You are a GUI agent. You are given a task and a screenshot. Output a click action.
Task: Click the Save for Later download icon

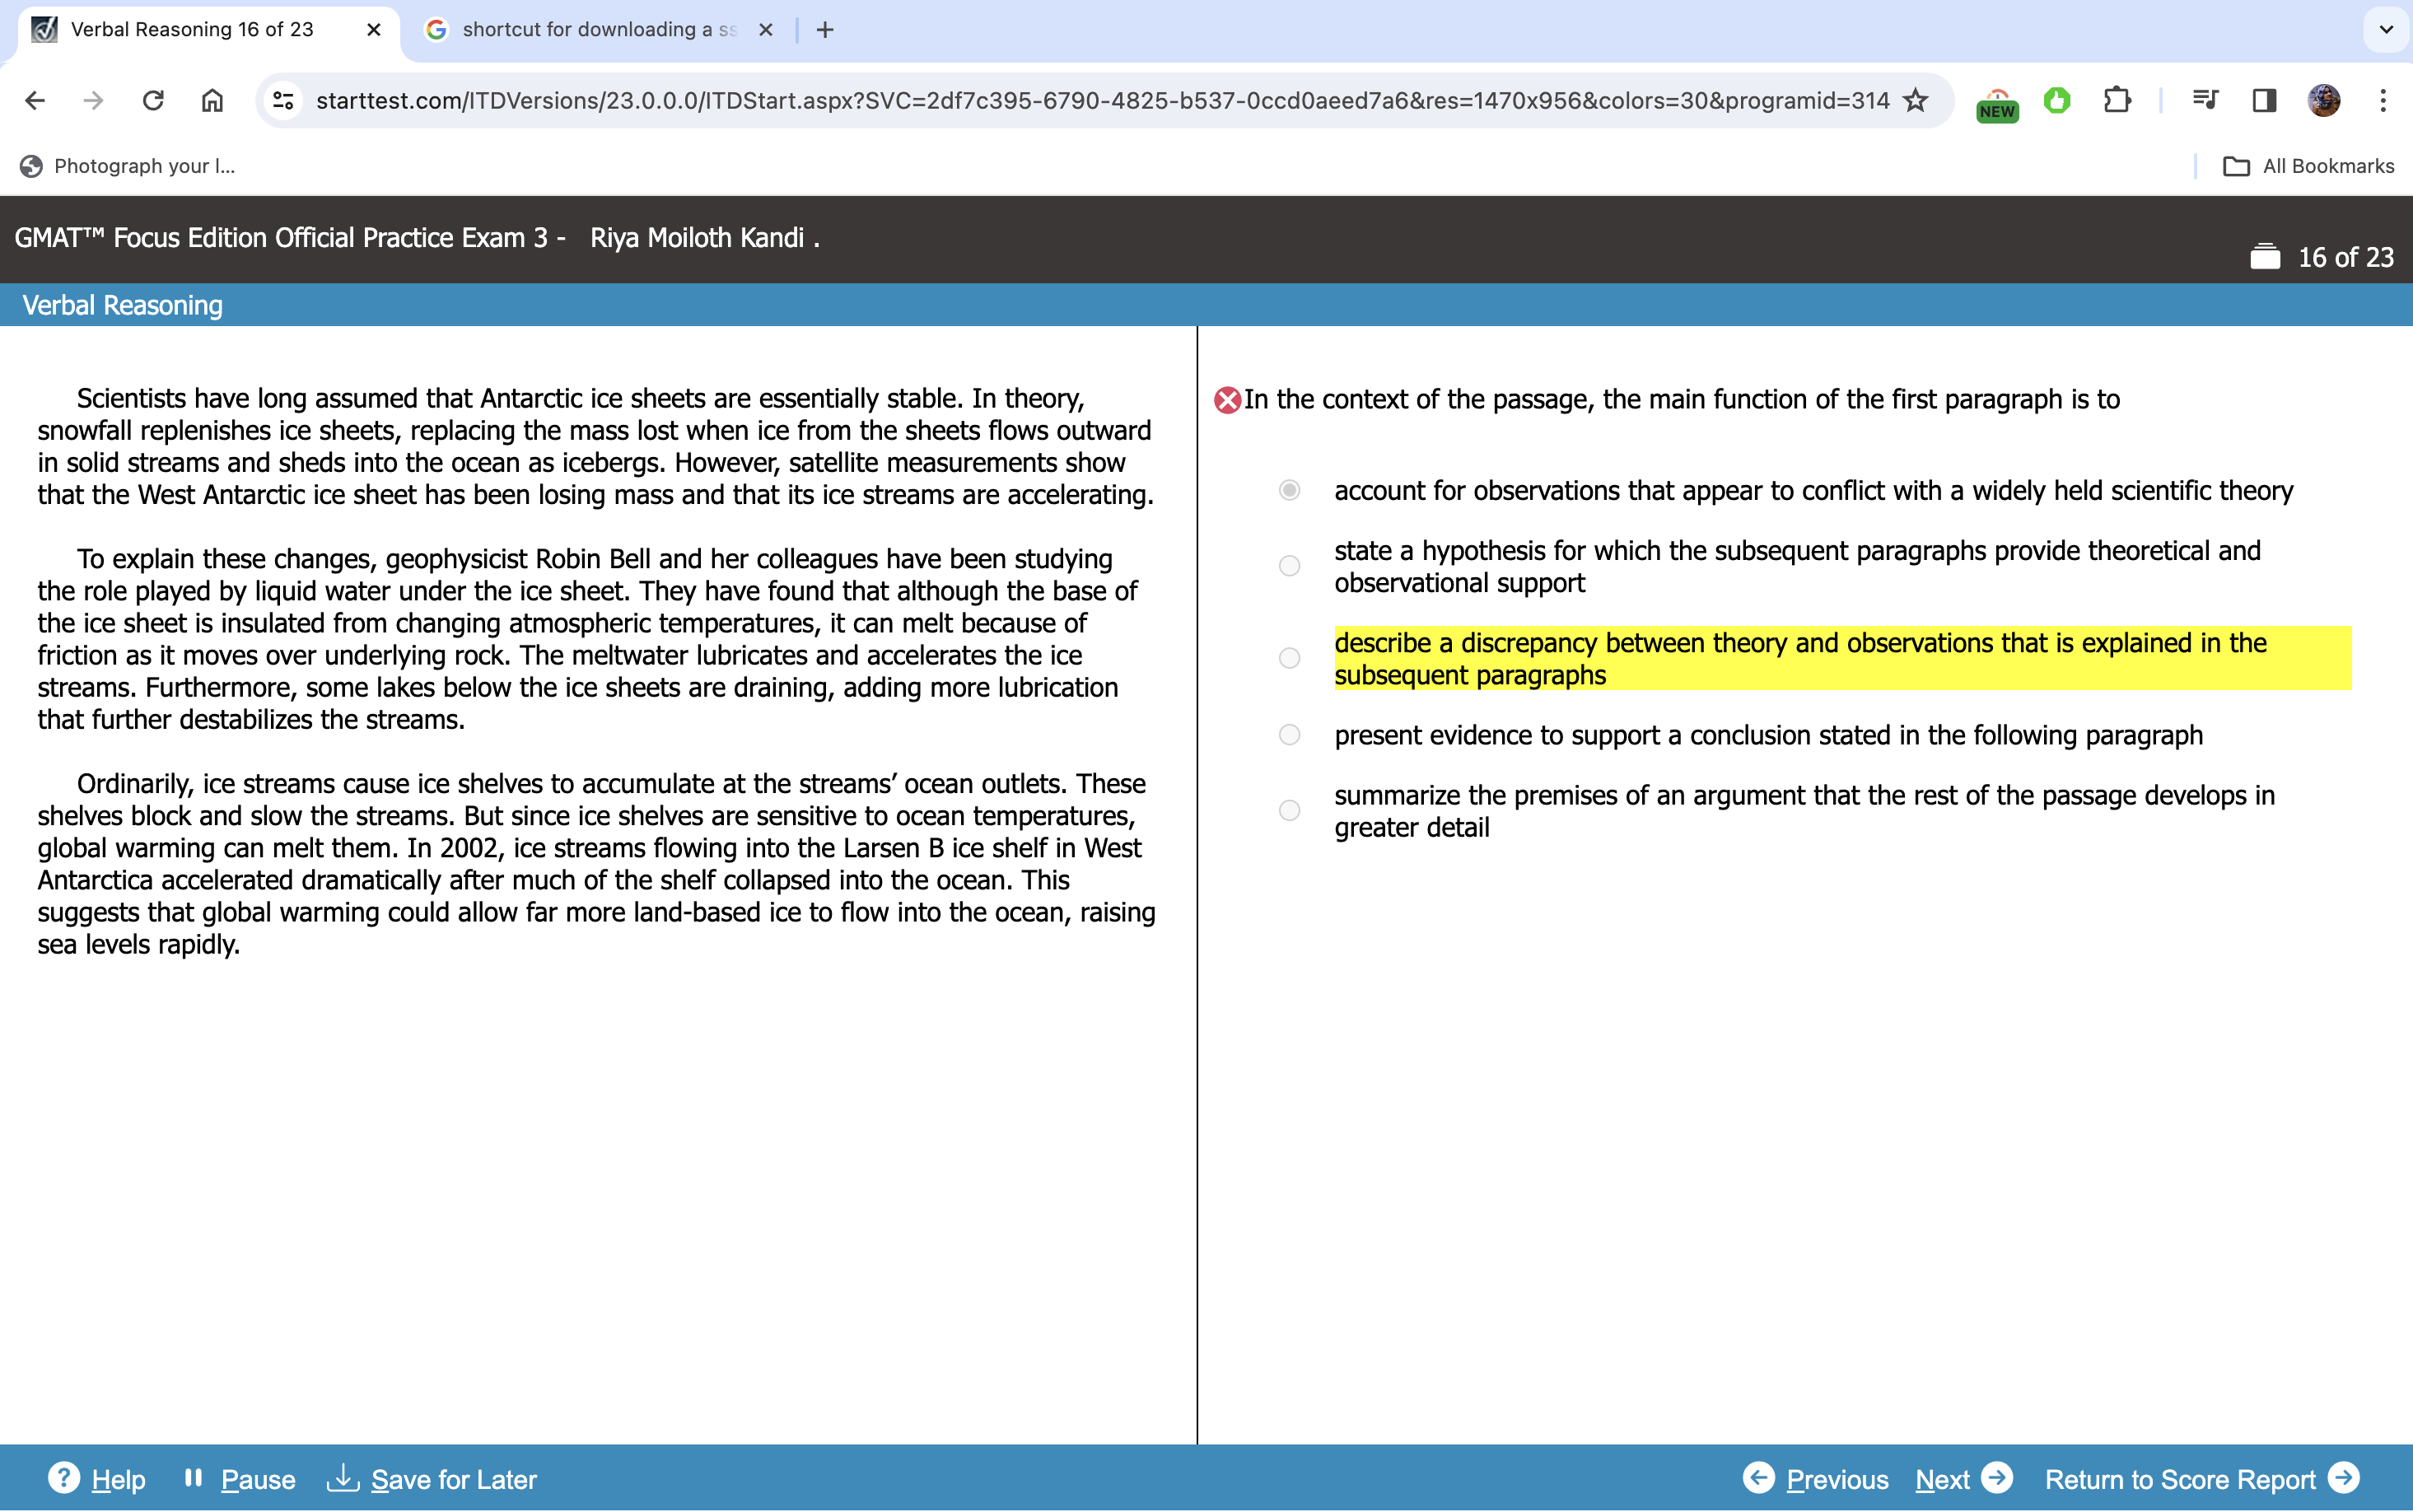coord(343,1477)
